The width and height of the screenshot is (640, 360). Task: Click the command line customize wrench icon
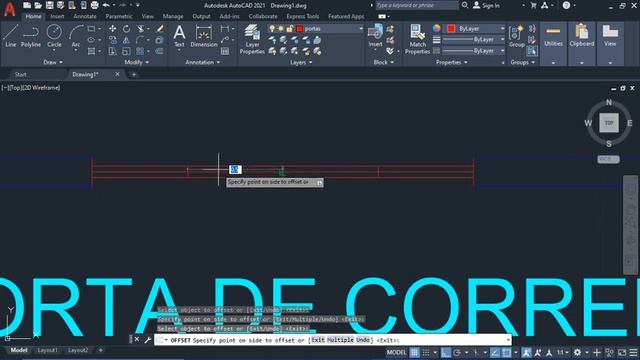tap(147, 340)
